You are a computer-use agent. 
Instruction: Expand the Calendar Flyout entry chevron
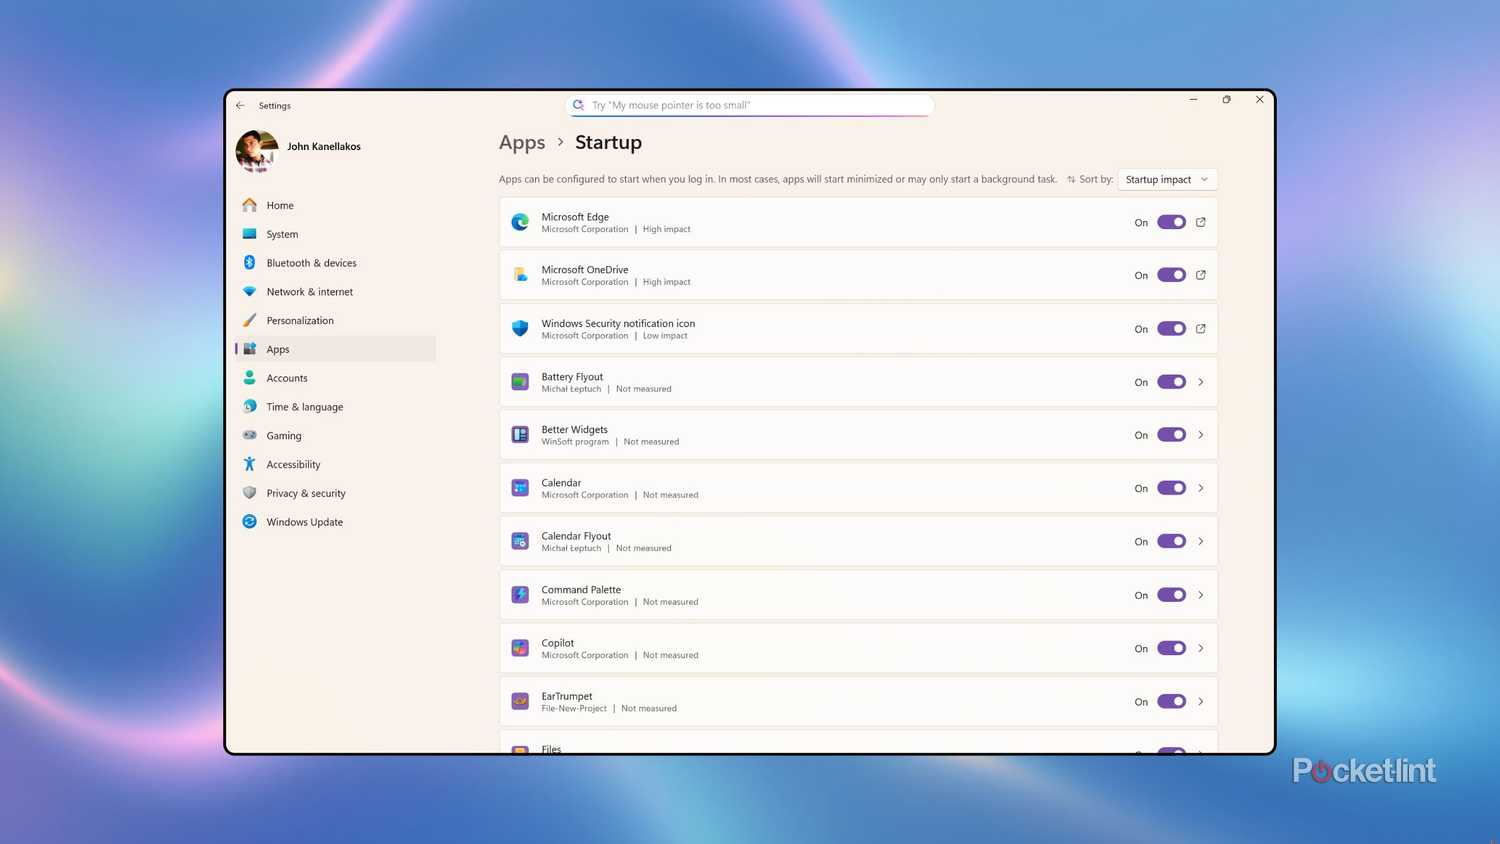[1200, 541]
